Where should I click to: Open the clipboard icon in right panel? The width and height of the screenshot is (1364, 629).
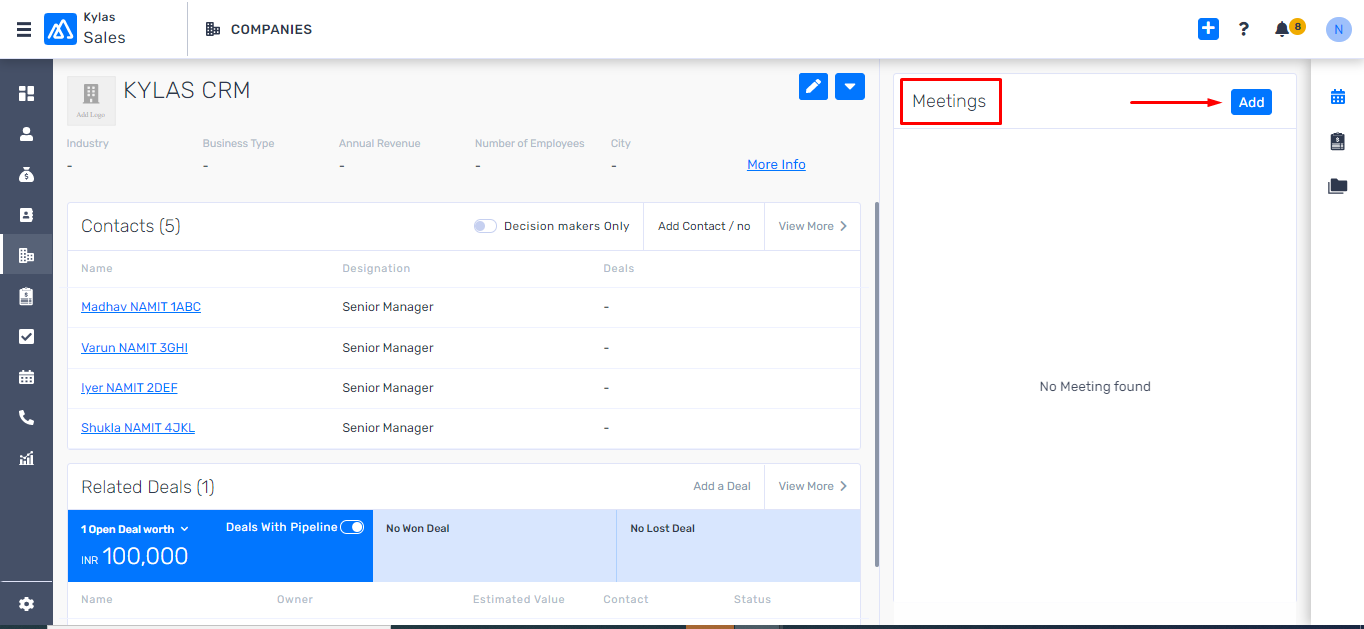[1337, 141]
